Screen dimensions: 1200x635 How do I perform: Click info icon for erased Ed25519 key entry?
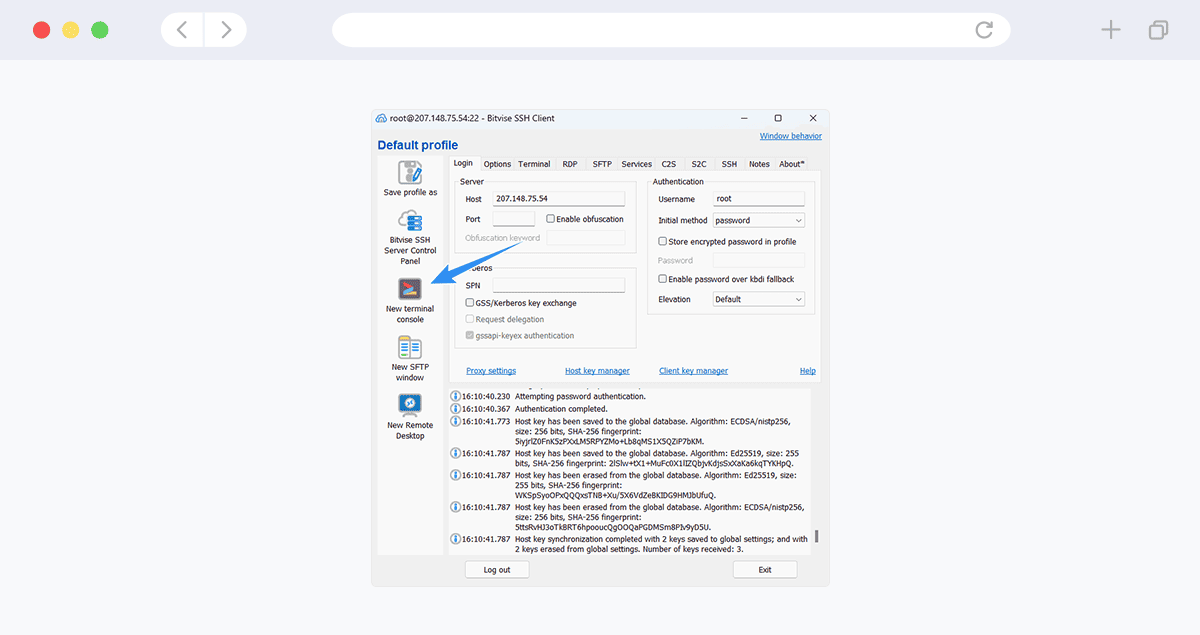coord(456,475)
